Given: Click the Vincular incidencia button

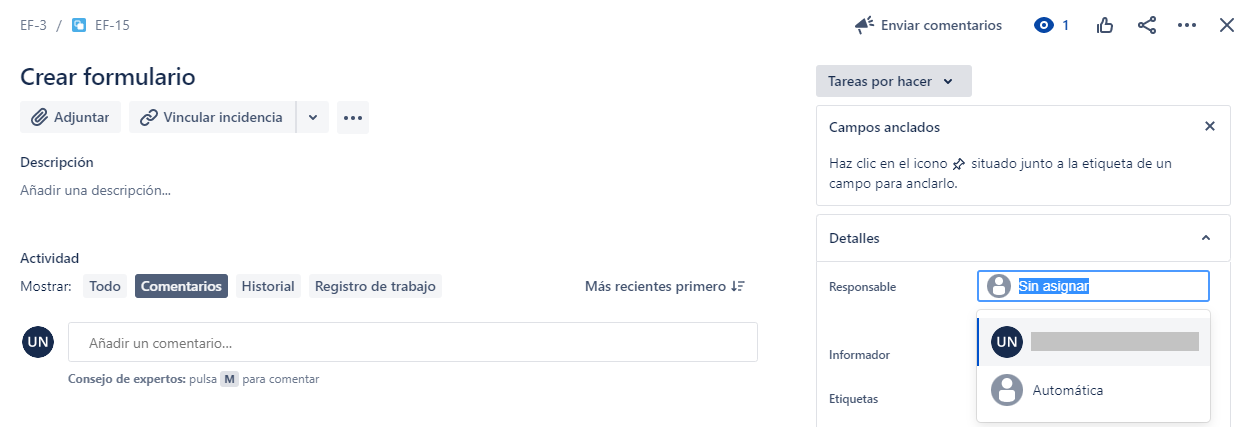Looking at the screenshot, I should pyautogui.click(x=212, y=117).
